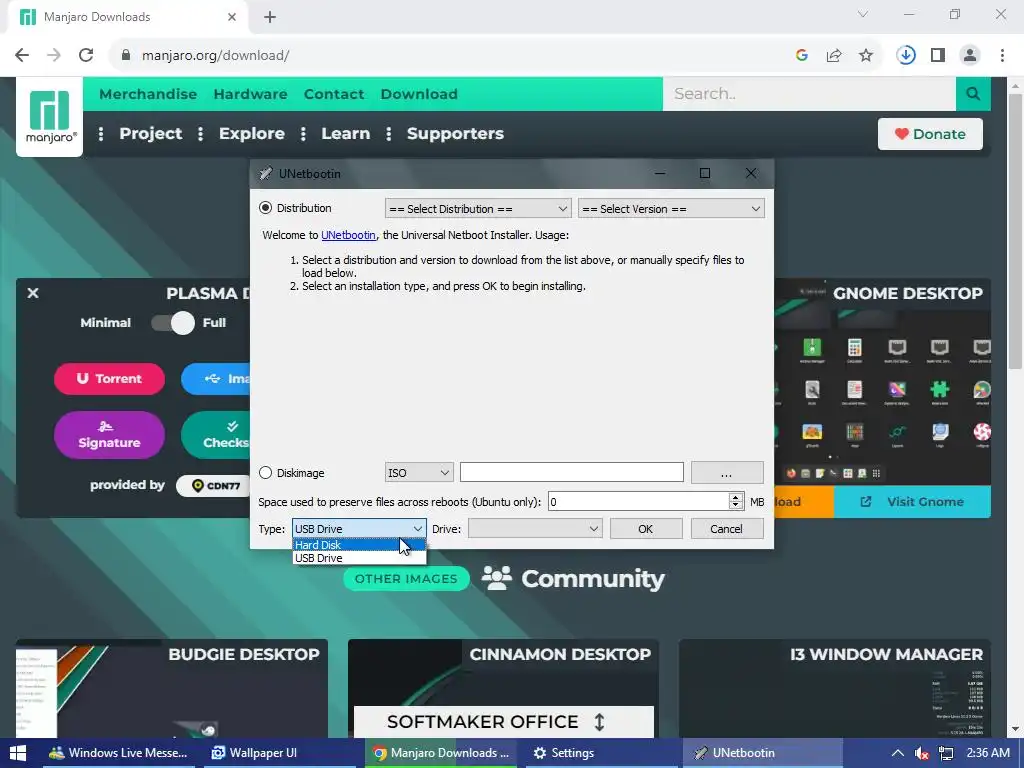Open the Select Version dropdown

click(671, 209)
